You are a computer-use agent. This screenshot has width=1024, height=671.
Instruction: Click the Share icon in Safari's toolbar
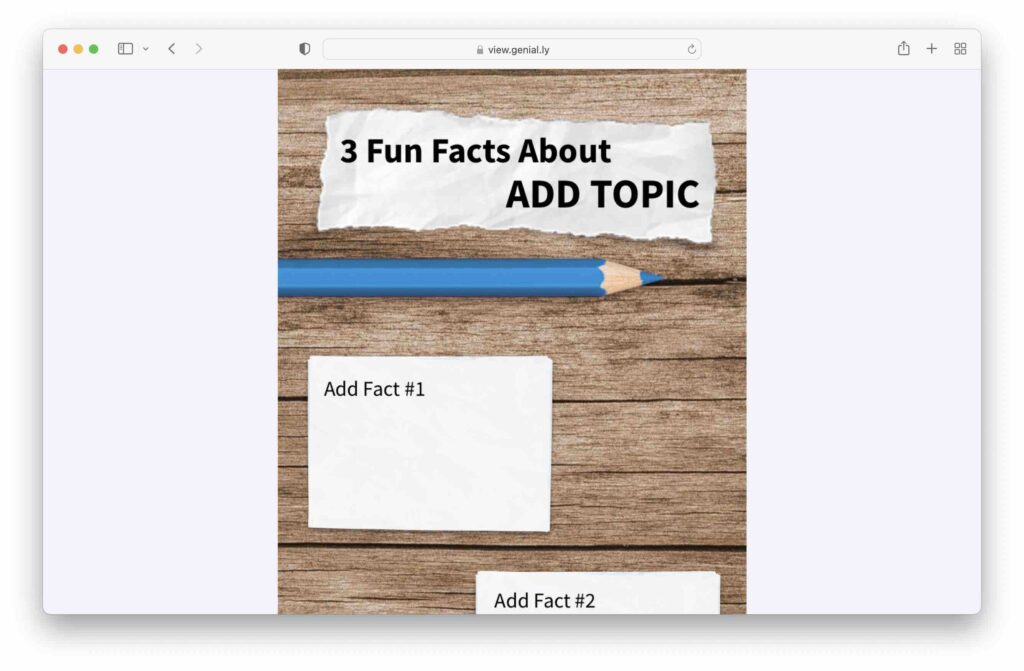[903, 48]
